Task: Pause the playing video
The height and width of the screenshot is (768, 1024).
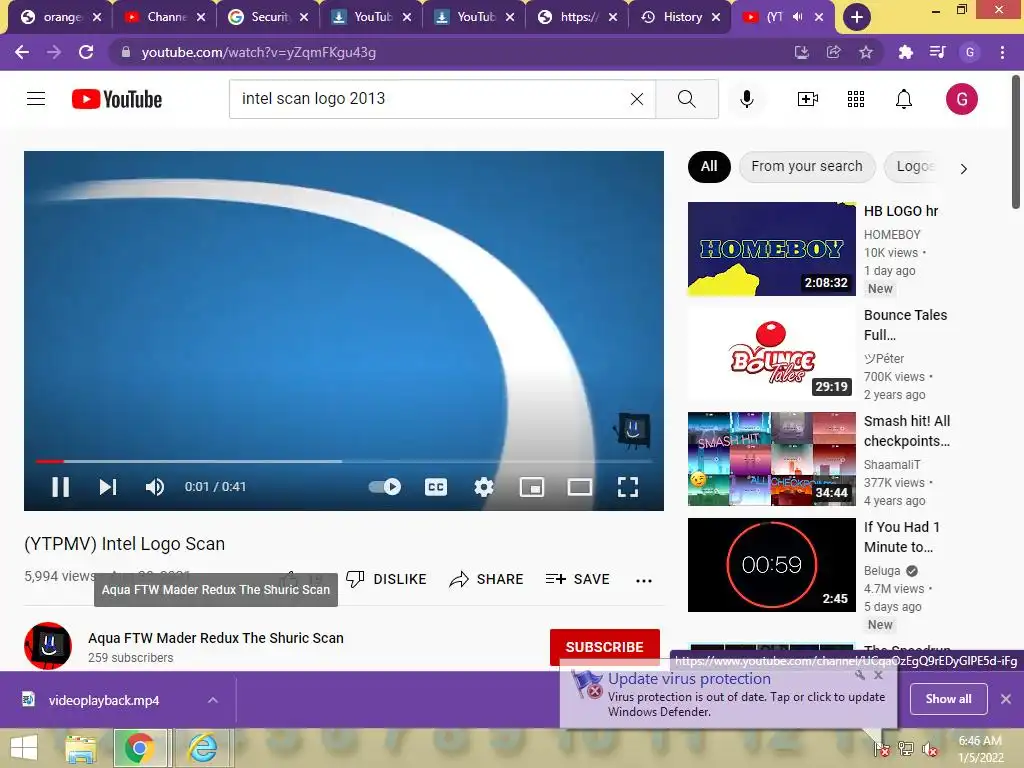Action: (60, 487)
